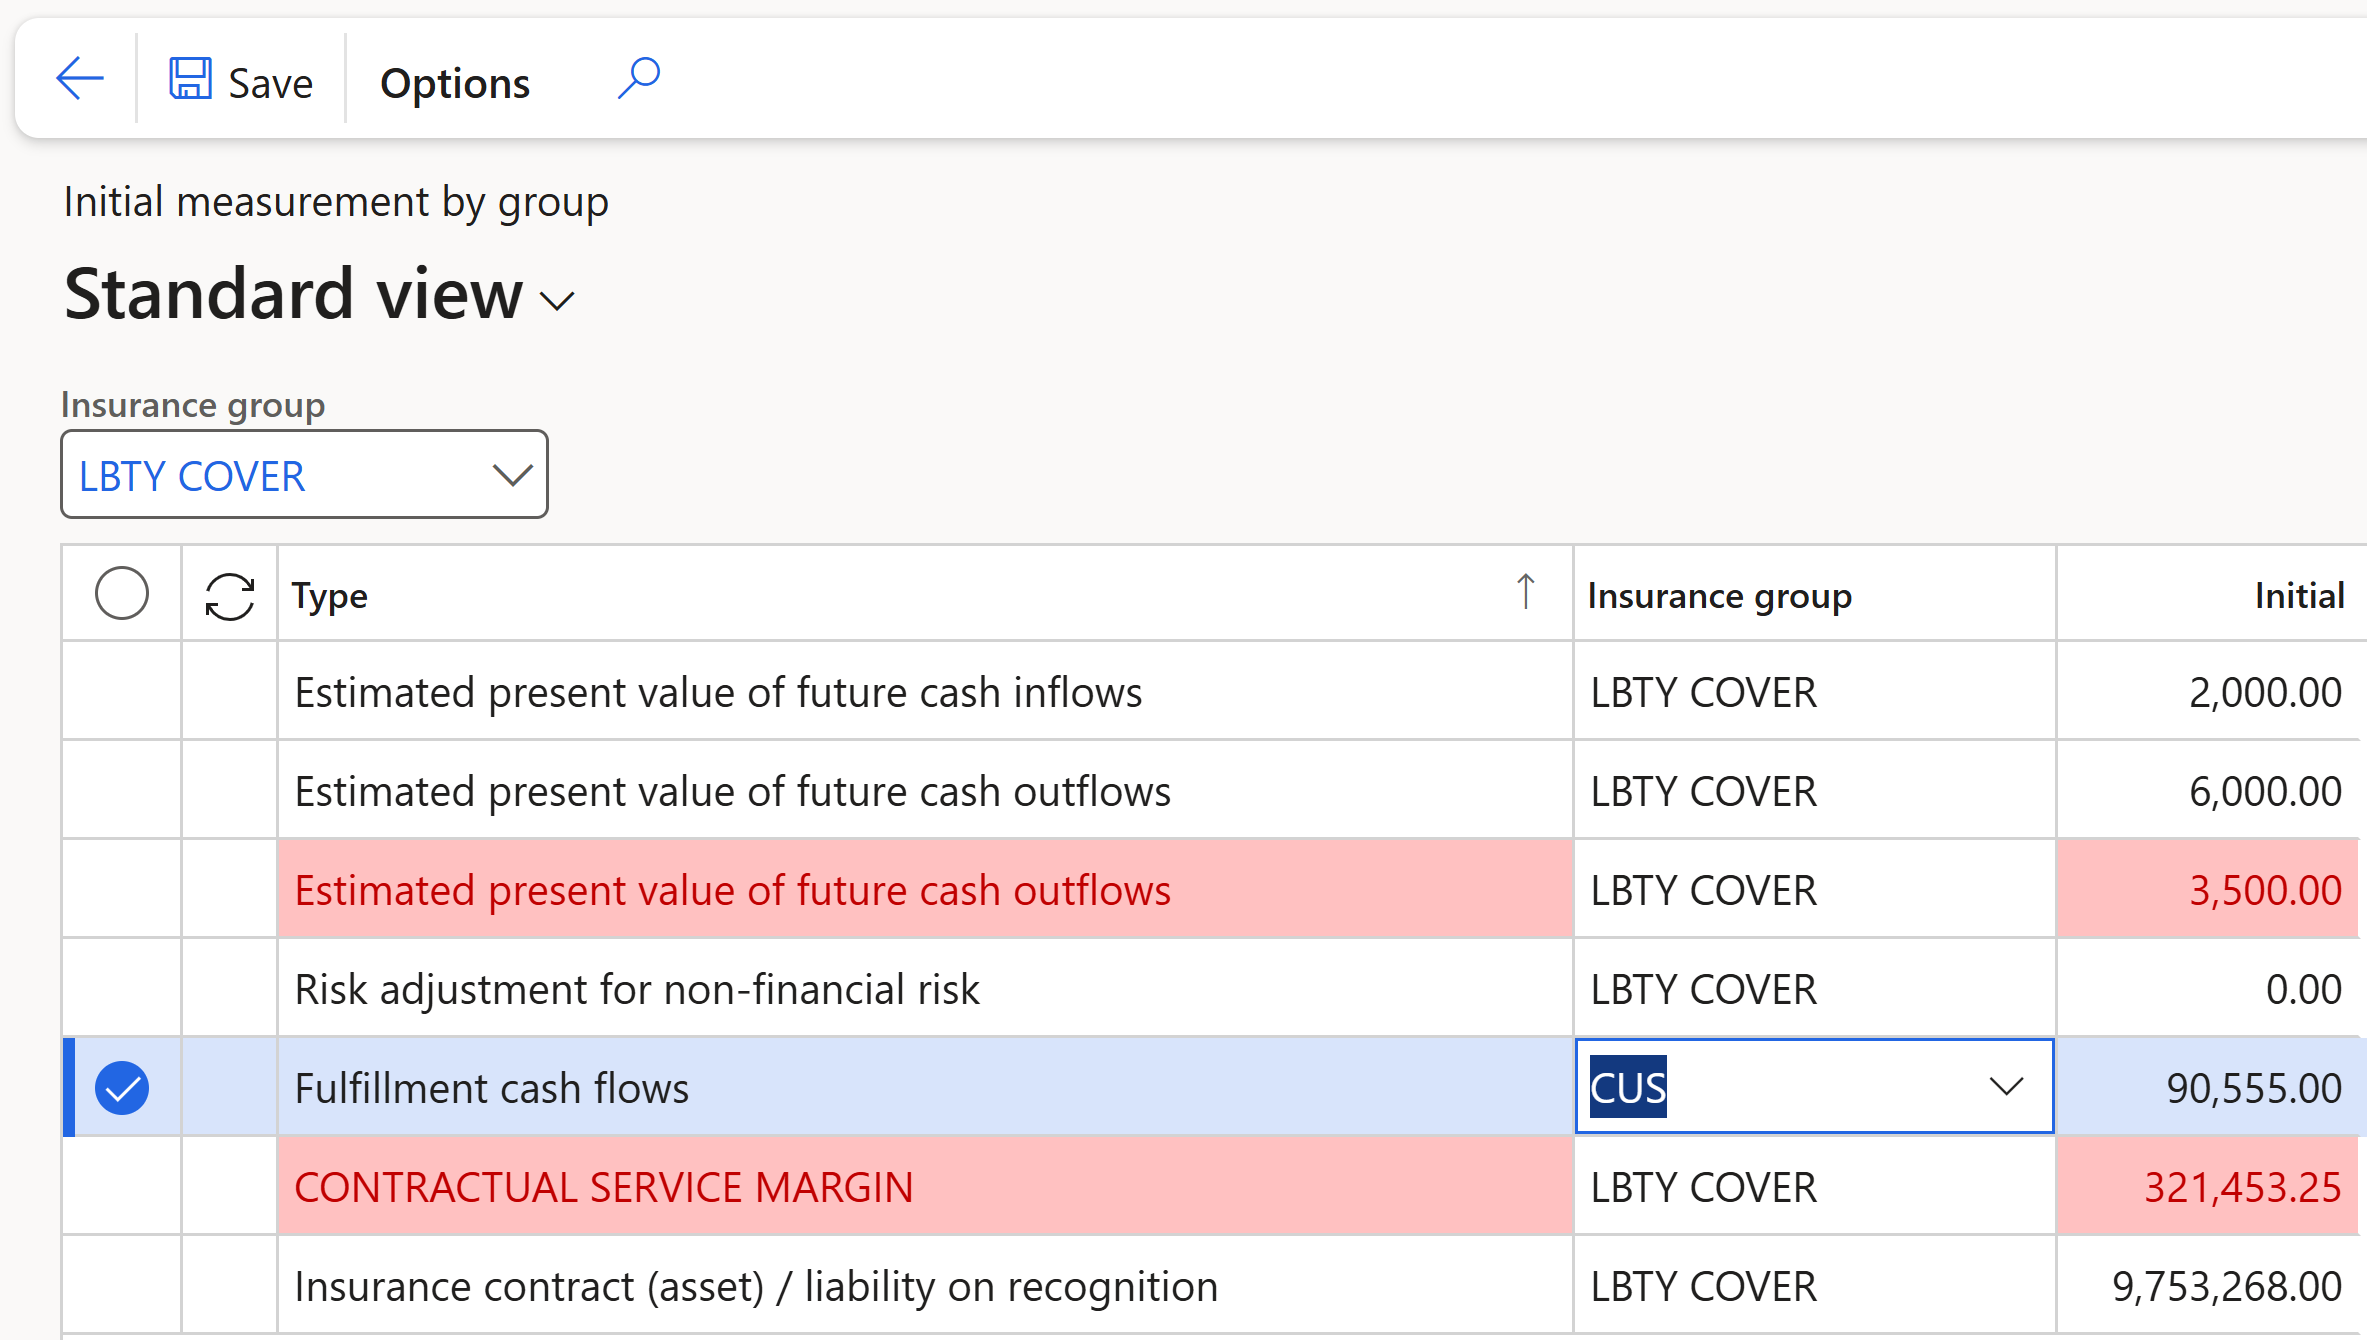The height and width of the screenshot is (1340, 2367).
Task: Click the select-all circle in the grid header
Action: pos(122,592)
